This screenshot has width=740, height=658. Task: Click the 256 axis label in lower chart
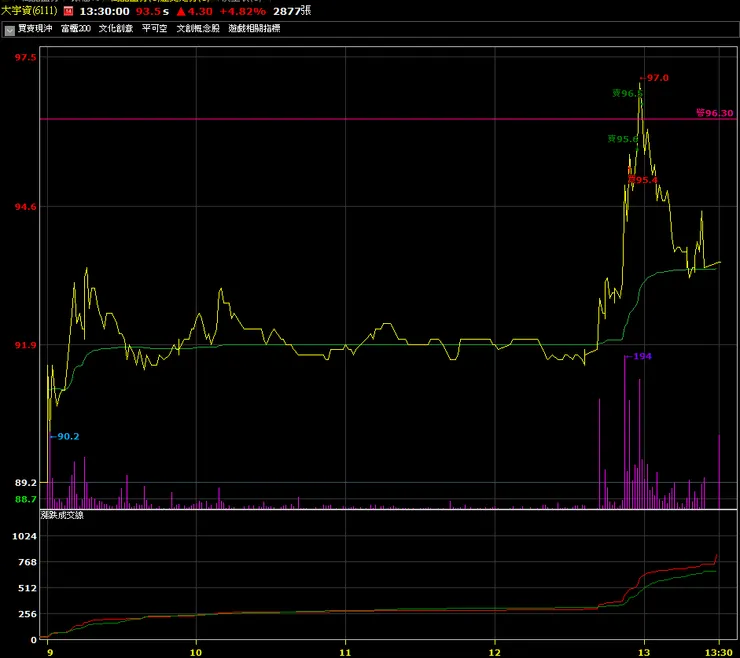pyautogui.click(x=28, y=614)
